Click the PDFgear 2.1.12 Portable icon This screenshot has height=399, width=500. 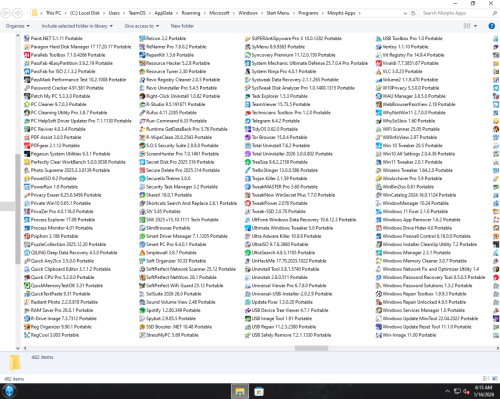coord(27,146)
